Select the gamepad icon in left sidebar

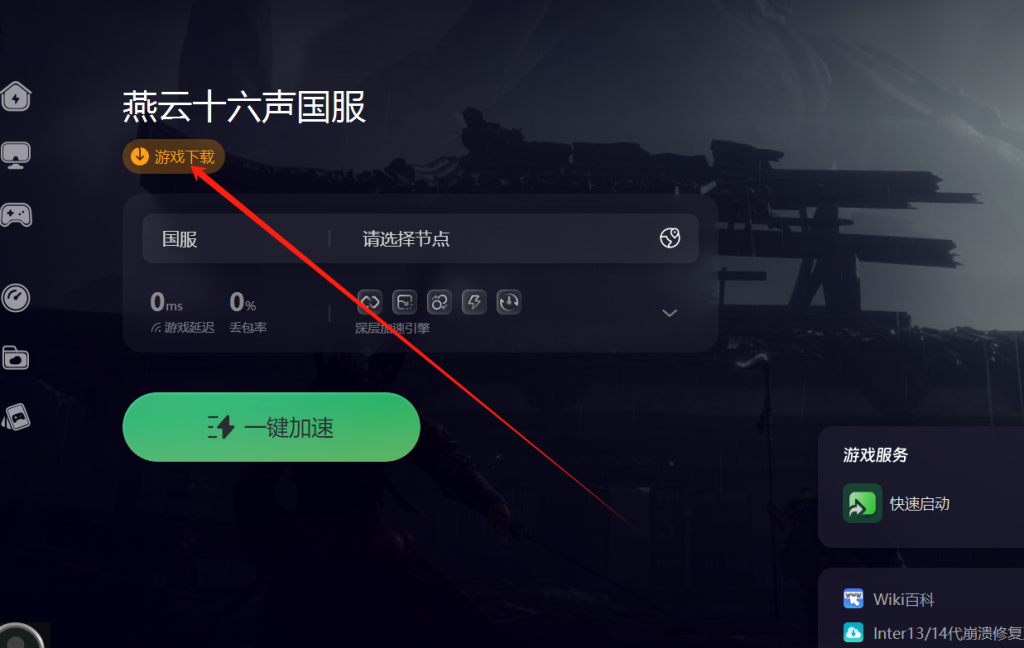click(x=16, y=214)
